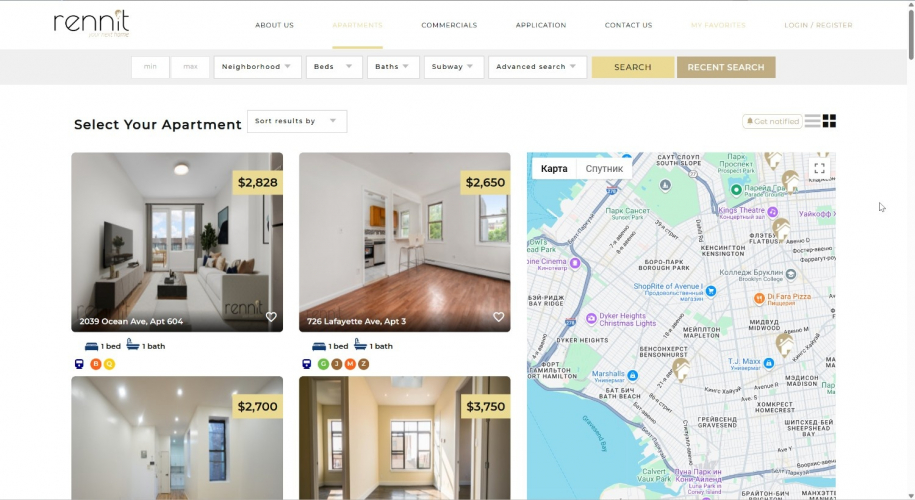Screen dimensions: 915x500
Task: Switch to list view layout icon
Action: [812, 121]
